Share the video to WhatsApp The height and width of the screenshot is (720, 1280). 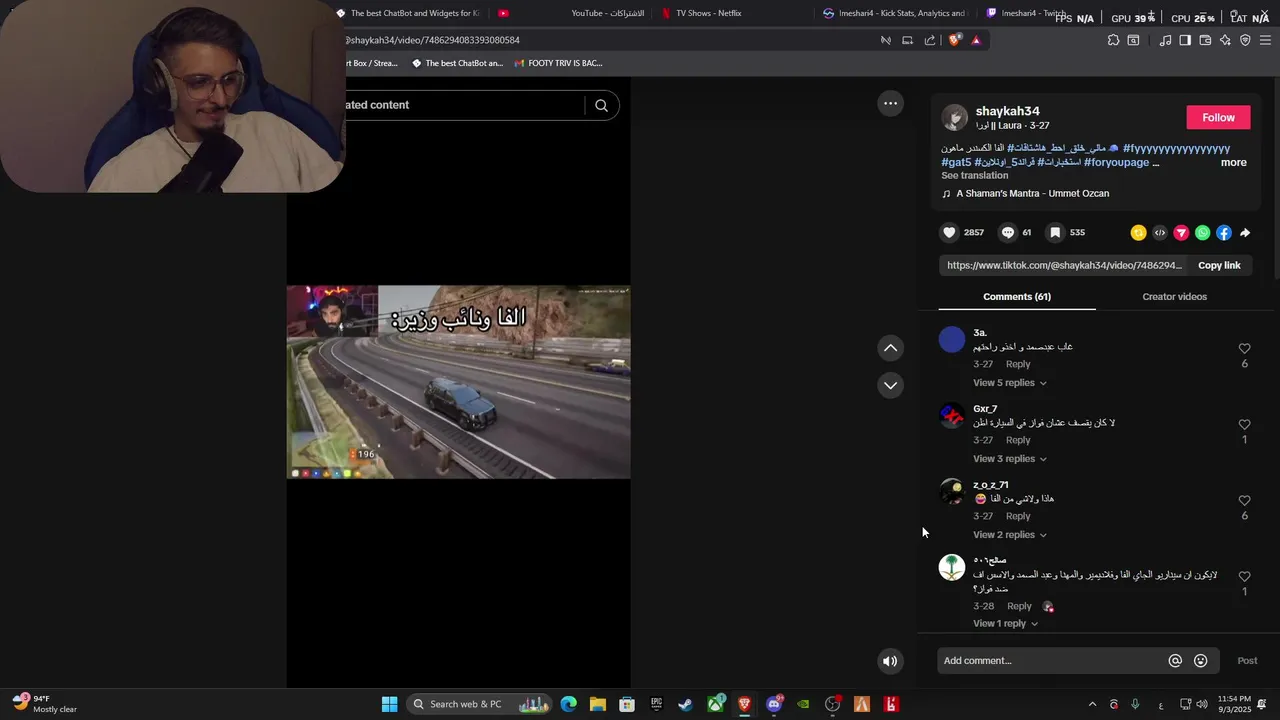point(1202,233)
